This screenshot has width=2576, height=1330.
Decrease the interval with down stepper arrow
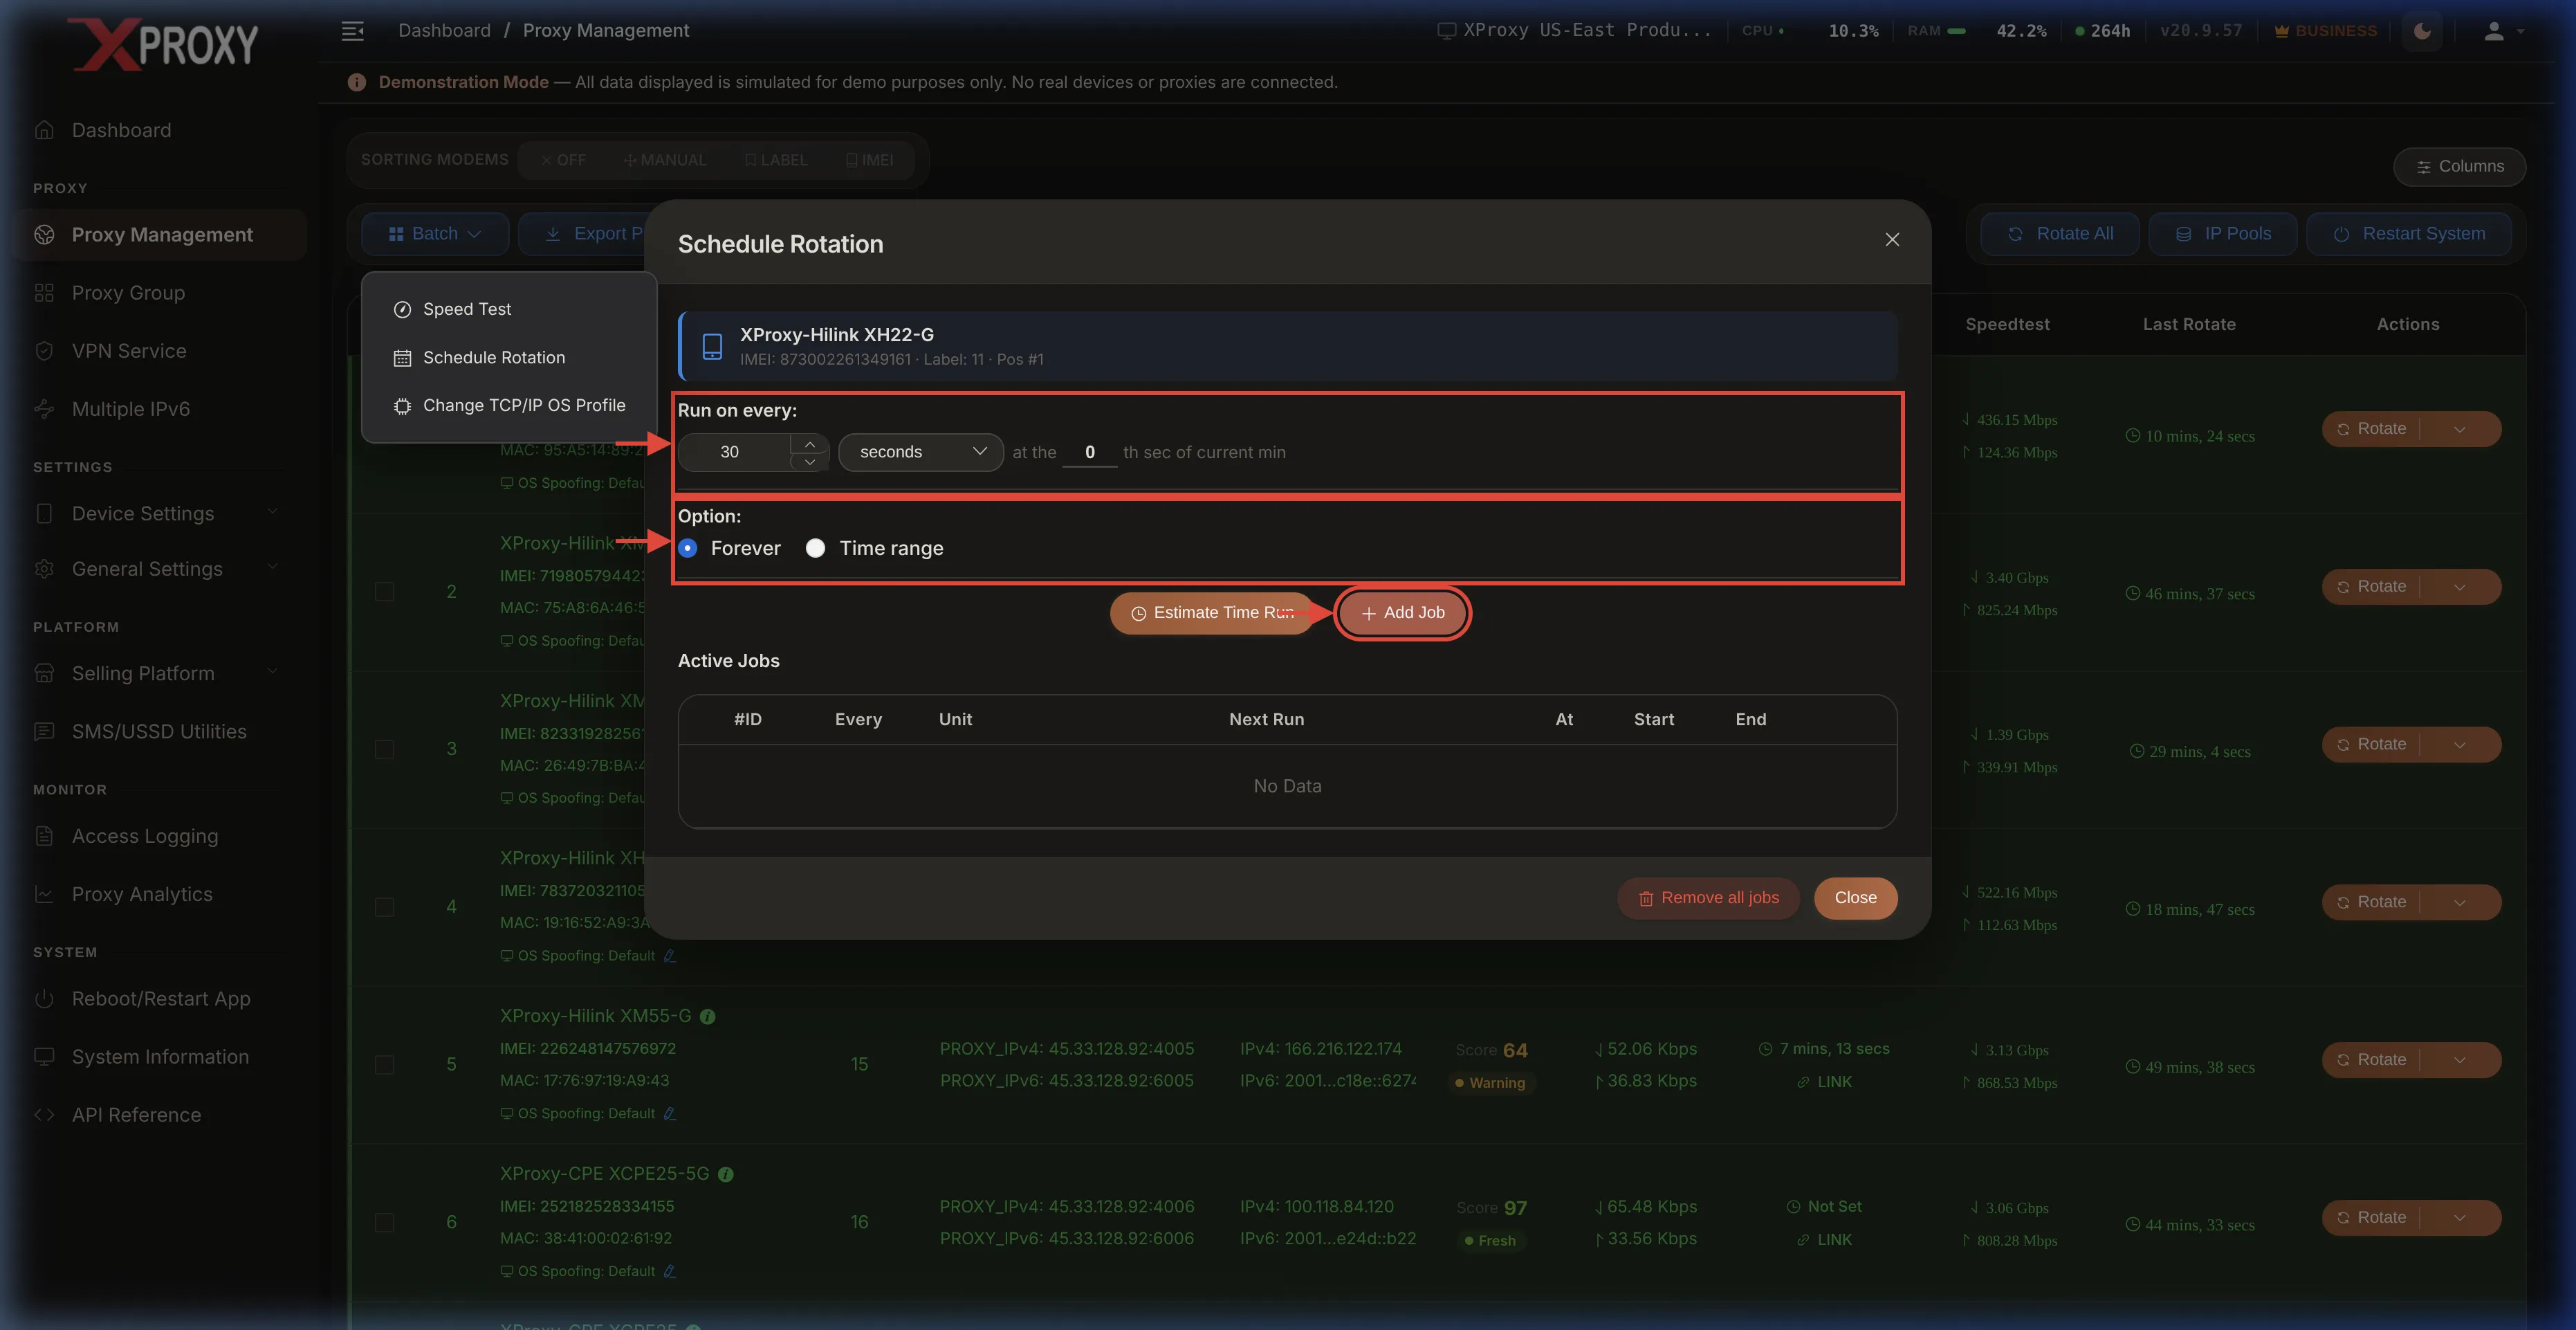coord(810,462)
